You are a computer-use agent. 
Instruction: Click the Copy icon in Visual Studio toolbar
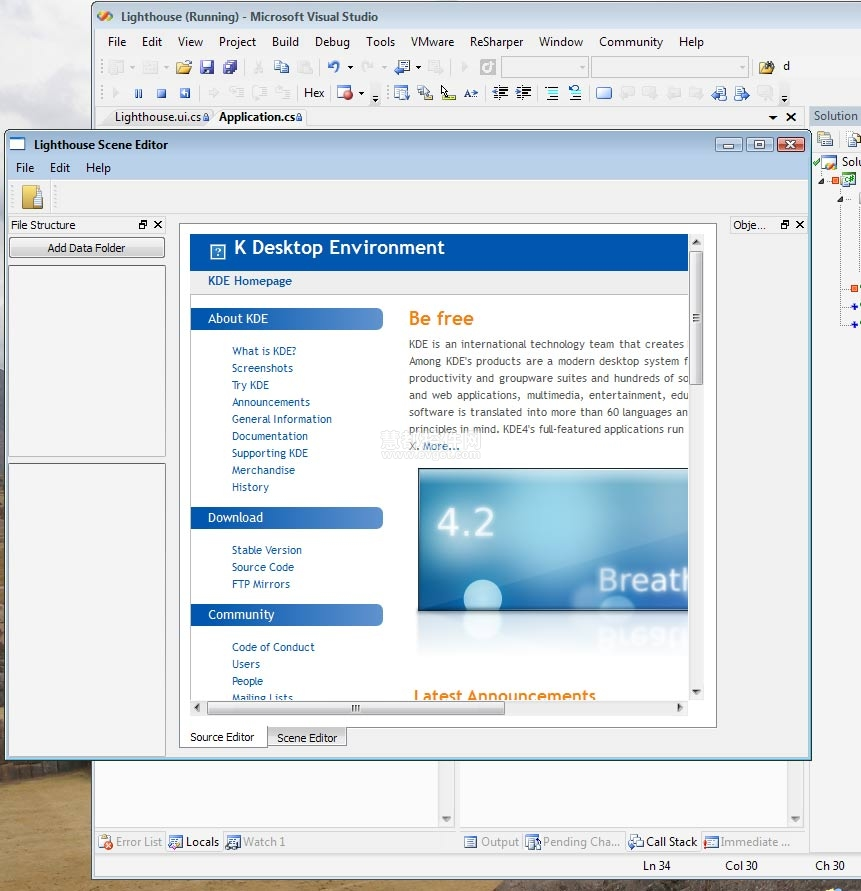(x=281, y=67)
